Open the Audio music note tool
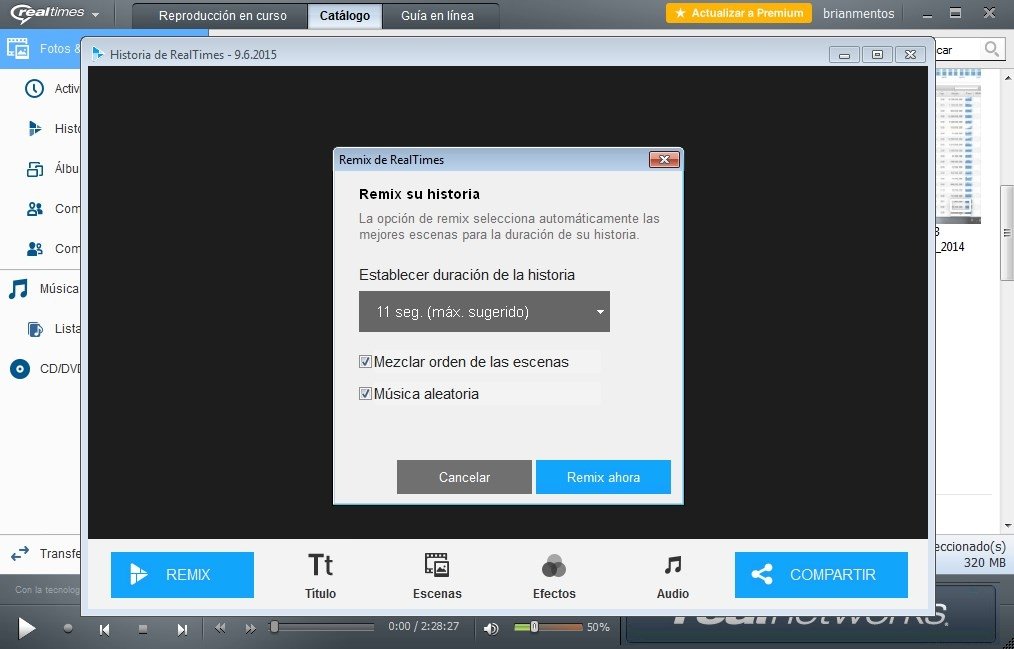This screenshot has height=649, width=1014. 673,575
